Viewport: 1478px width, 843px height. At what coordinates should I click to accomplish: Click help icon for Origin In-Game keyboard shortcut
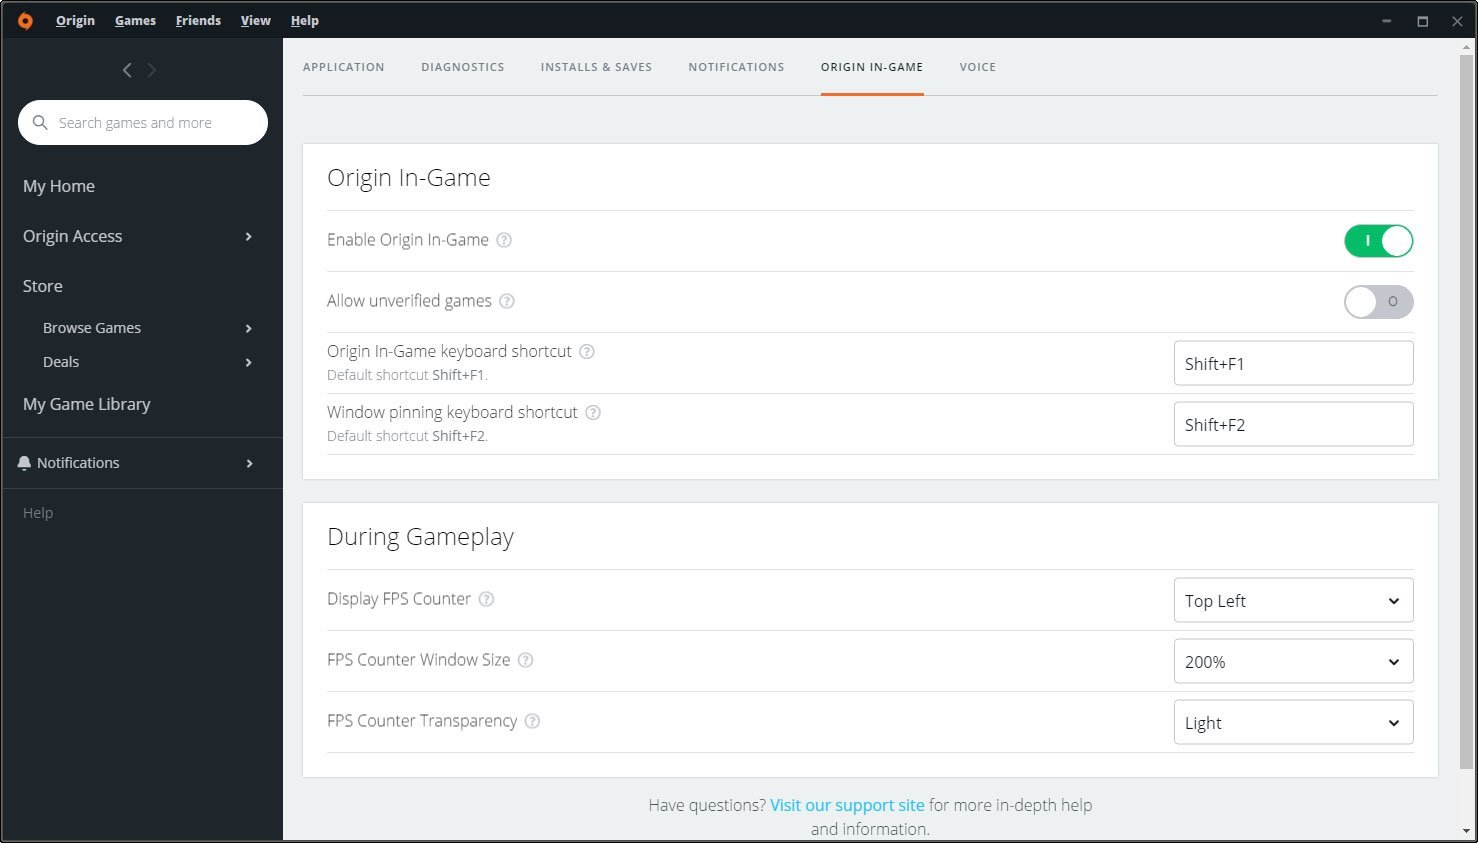click(x=587, y=352)
